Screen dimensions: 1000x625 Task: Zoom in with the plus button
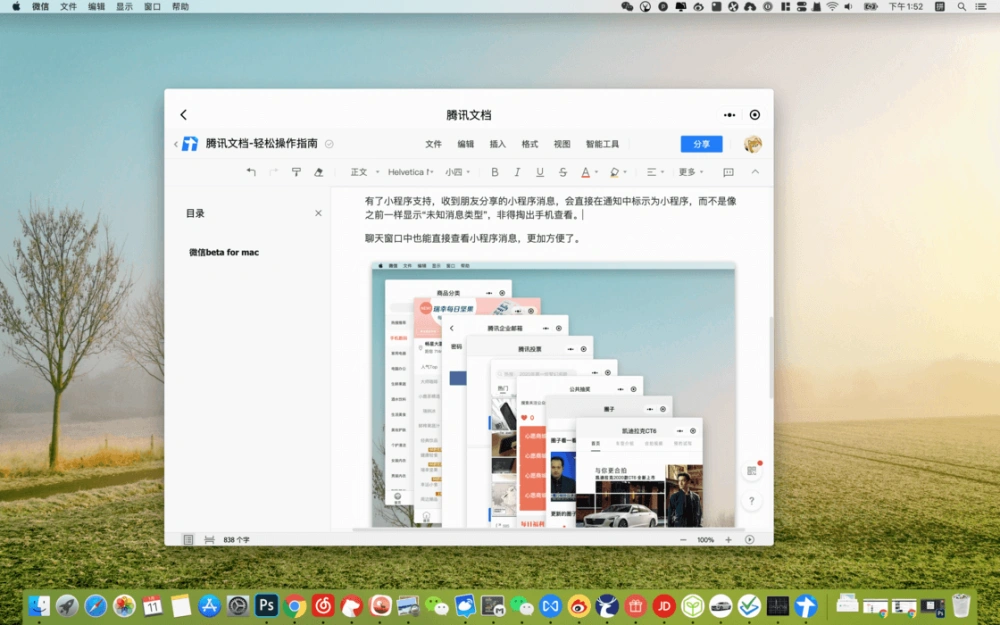[x=728, y=540]
